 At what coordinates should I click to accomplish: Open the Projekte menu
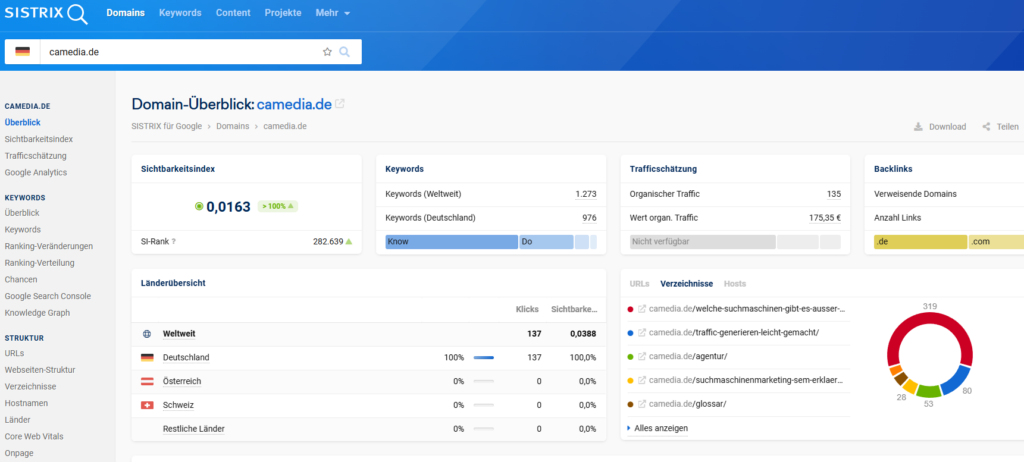[283, 13]
